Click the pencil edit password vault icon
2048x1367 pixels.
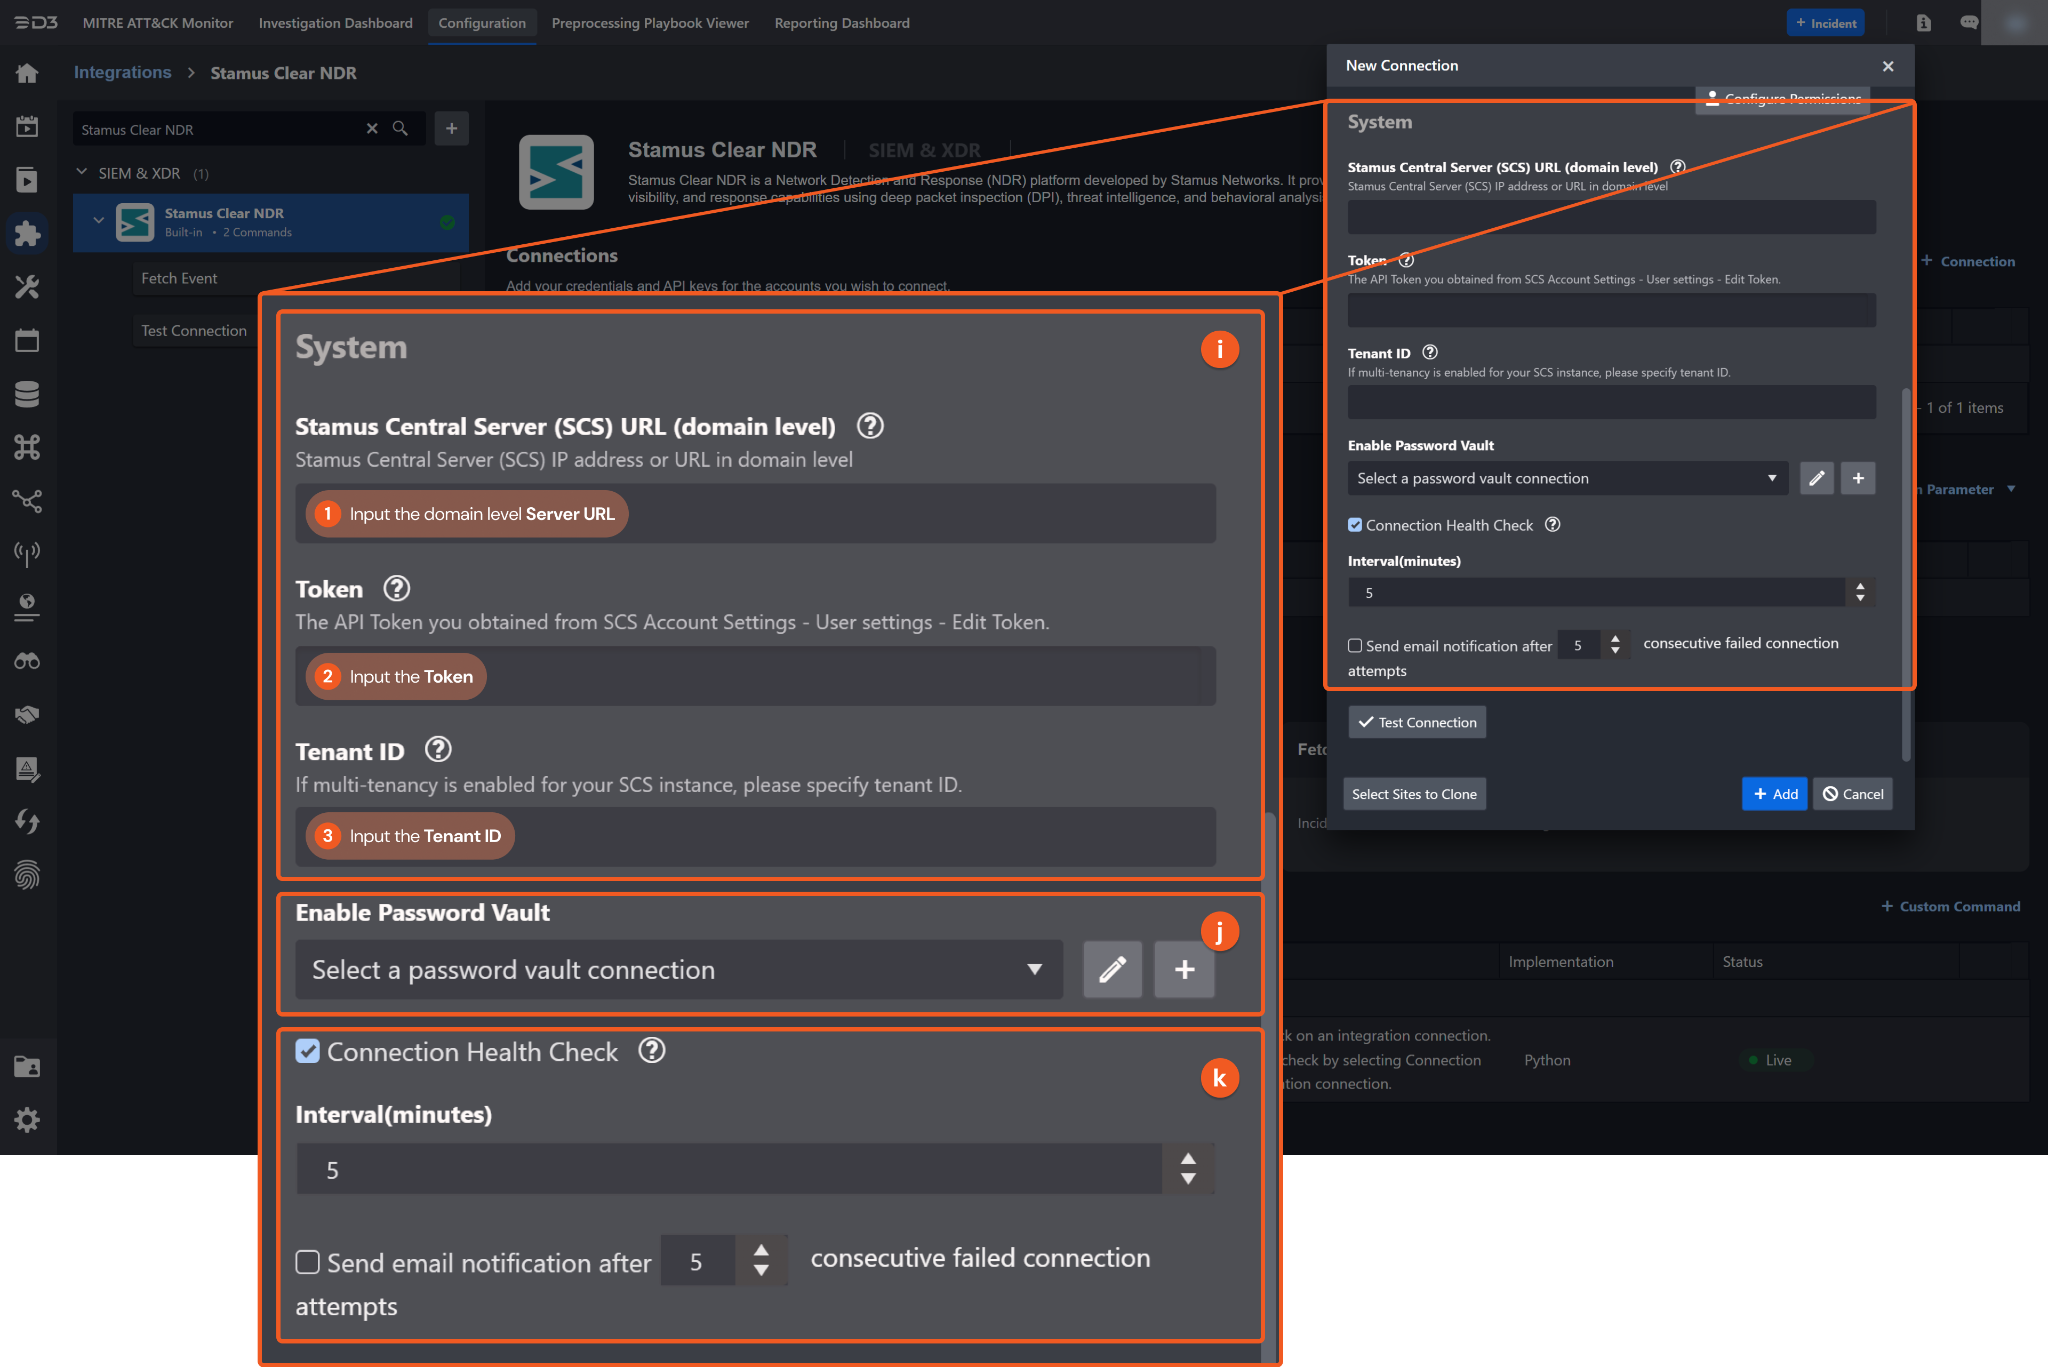pyautogui.click(x=1816, y=478)
